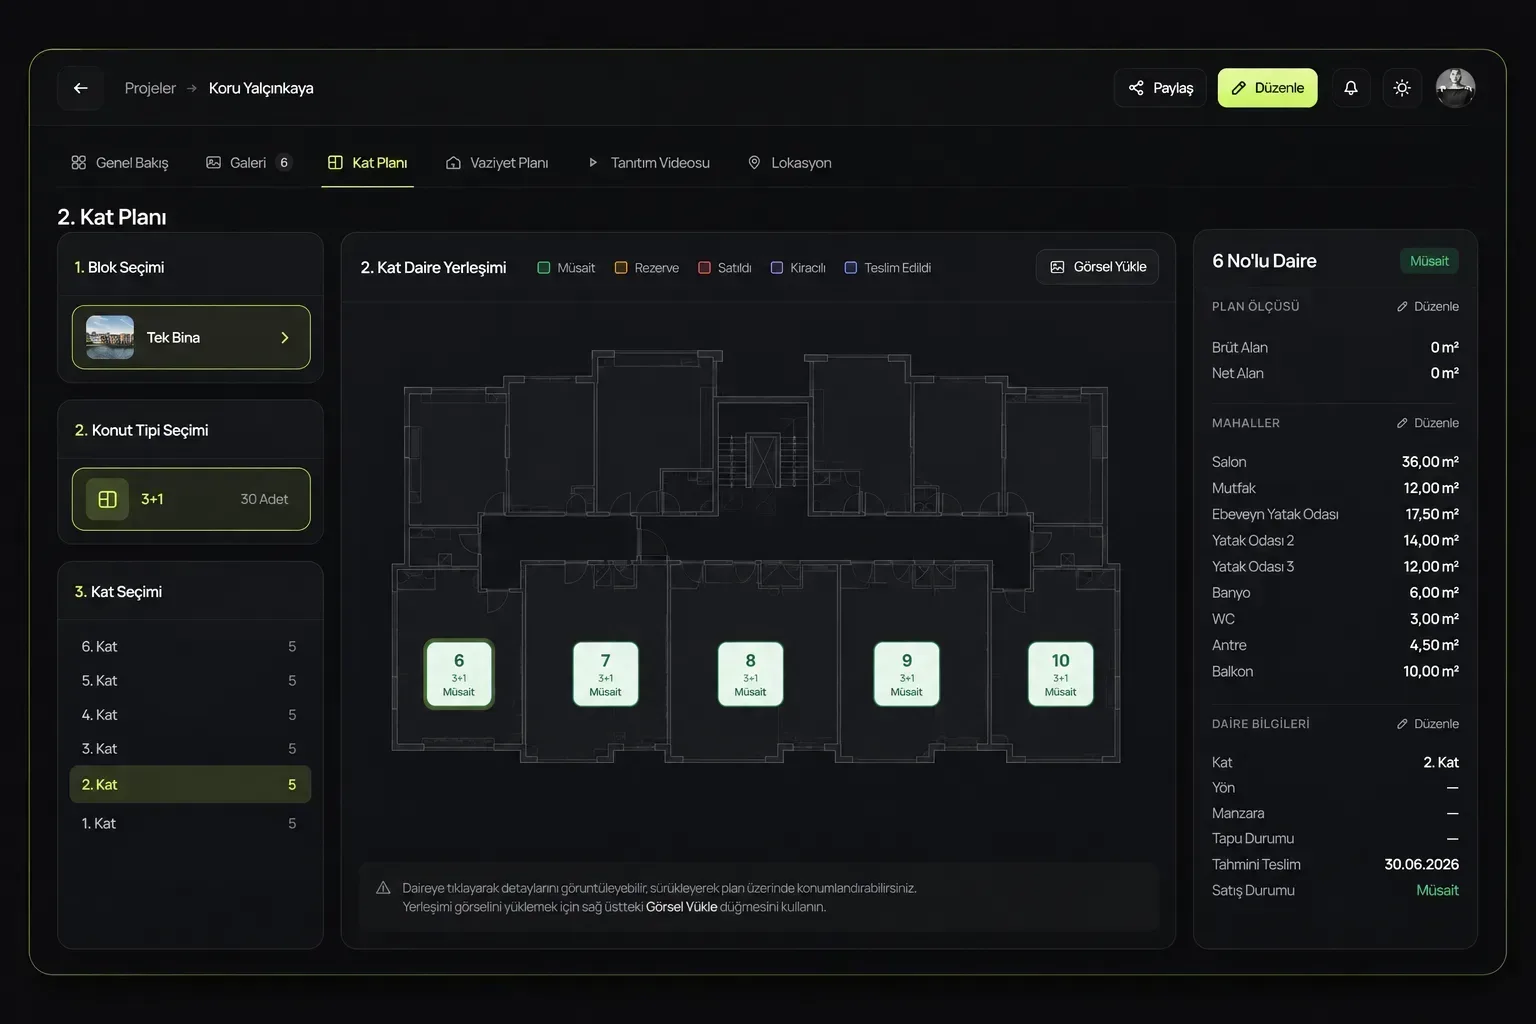Open user profile avatar
Image resolution: width=1536 pixels, height=1024 pixels.
(1455, 88)
